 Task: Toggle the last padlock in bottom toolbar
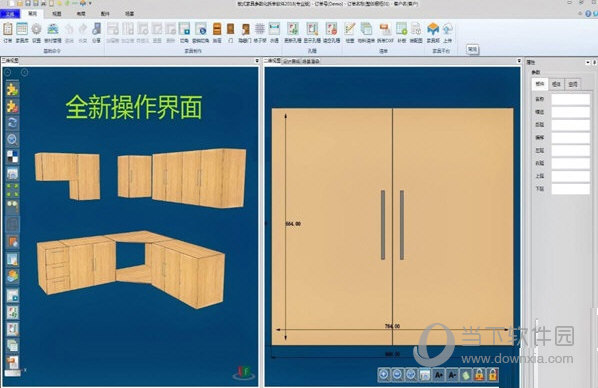[x=493, y=375]
